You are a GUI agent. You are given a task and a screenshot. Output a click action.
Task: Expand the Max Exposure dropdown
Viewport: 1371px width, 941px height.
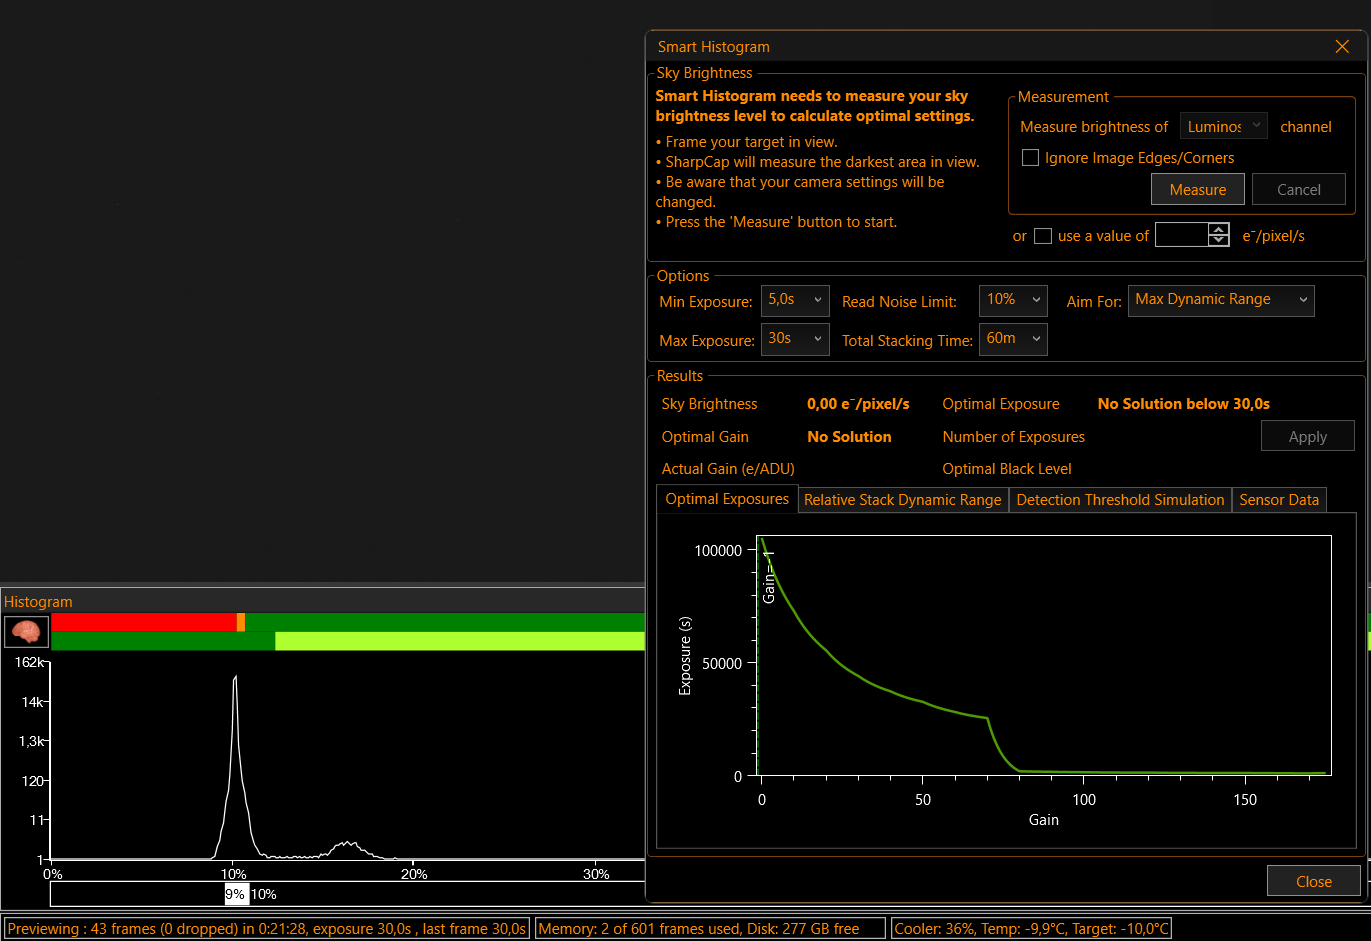795,339
